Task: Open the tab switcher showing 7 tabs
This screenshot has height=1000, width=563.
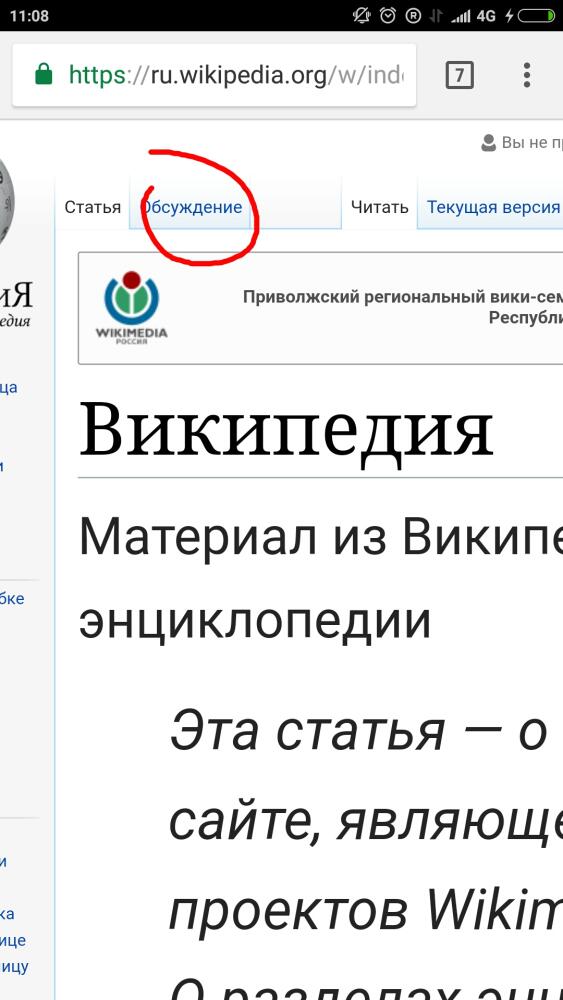Action: point(459,76)
